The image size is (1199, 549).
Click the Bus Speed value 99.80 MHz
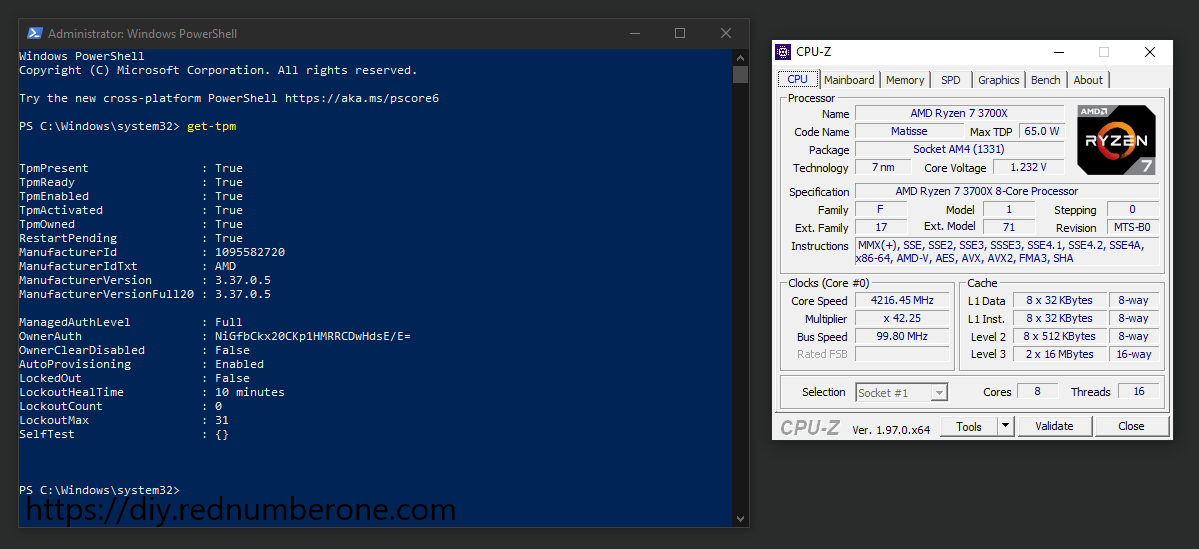902,336
